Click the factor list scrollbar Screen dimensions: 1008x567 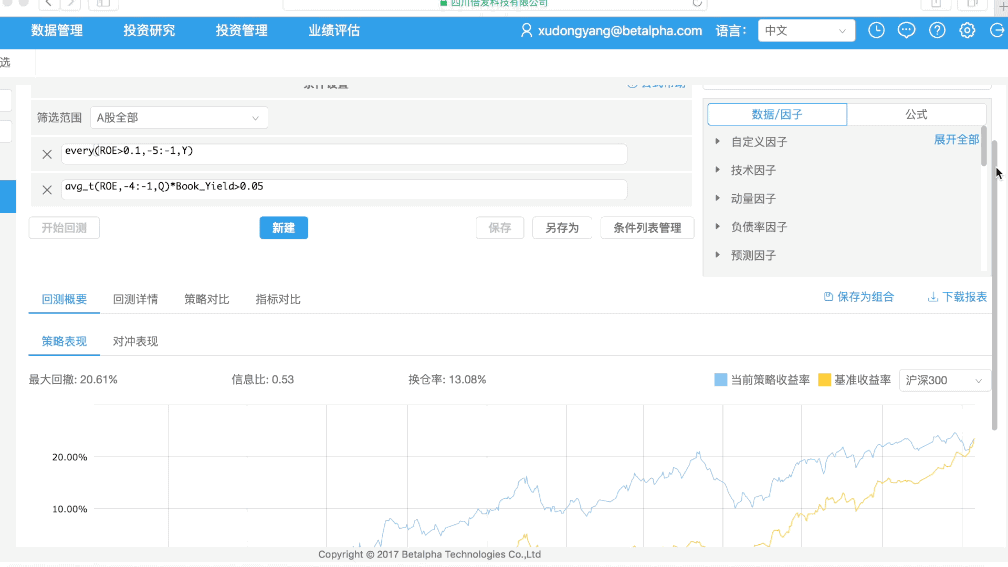click(x=984, y=147)
